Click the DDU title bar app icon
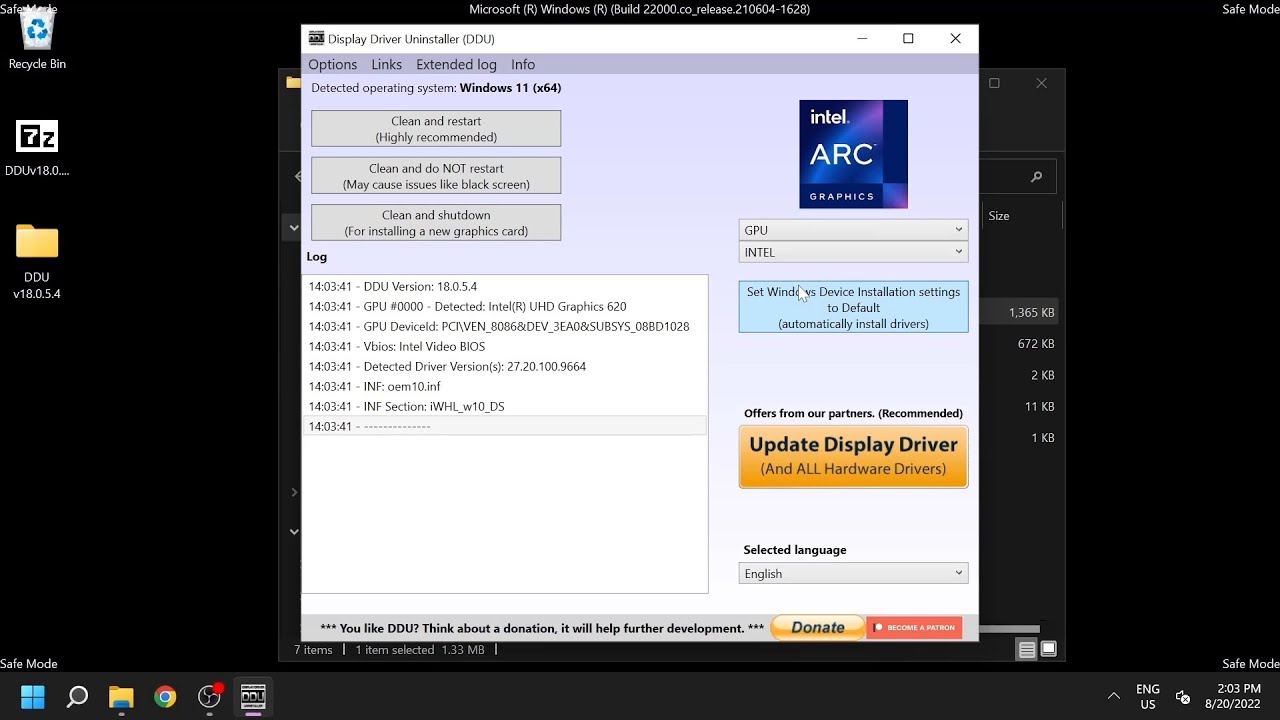 [x=316, y=38]
